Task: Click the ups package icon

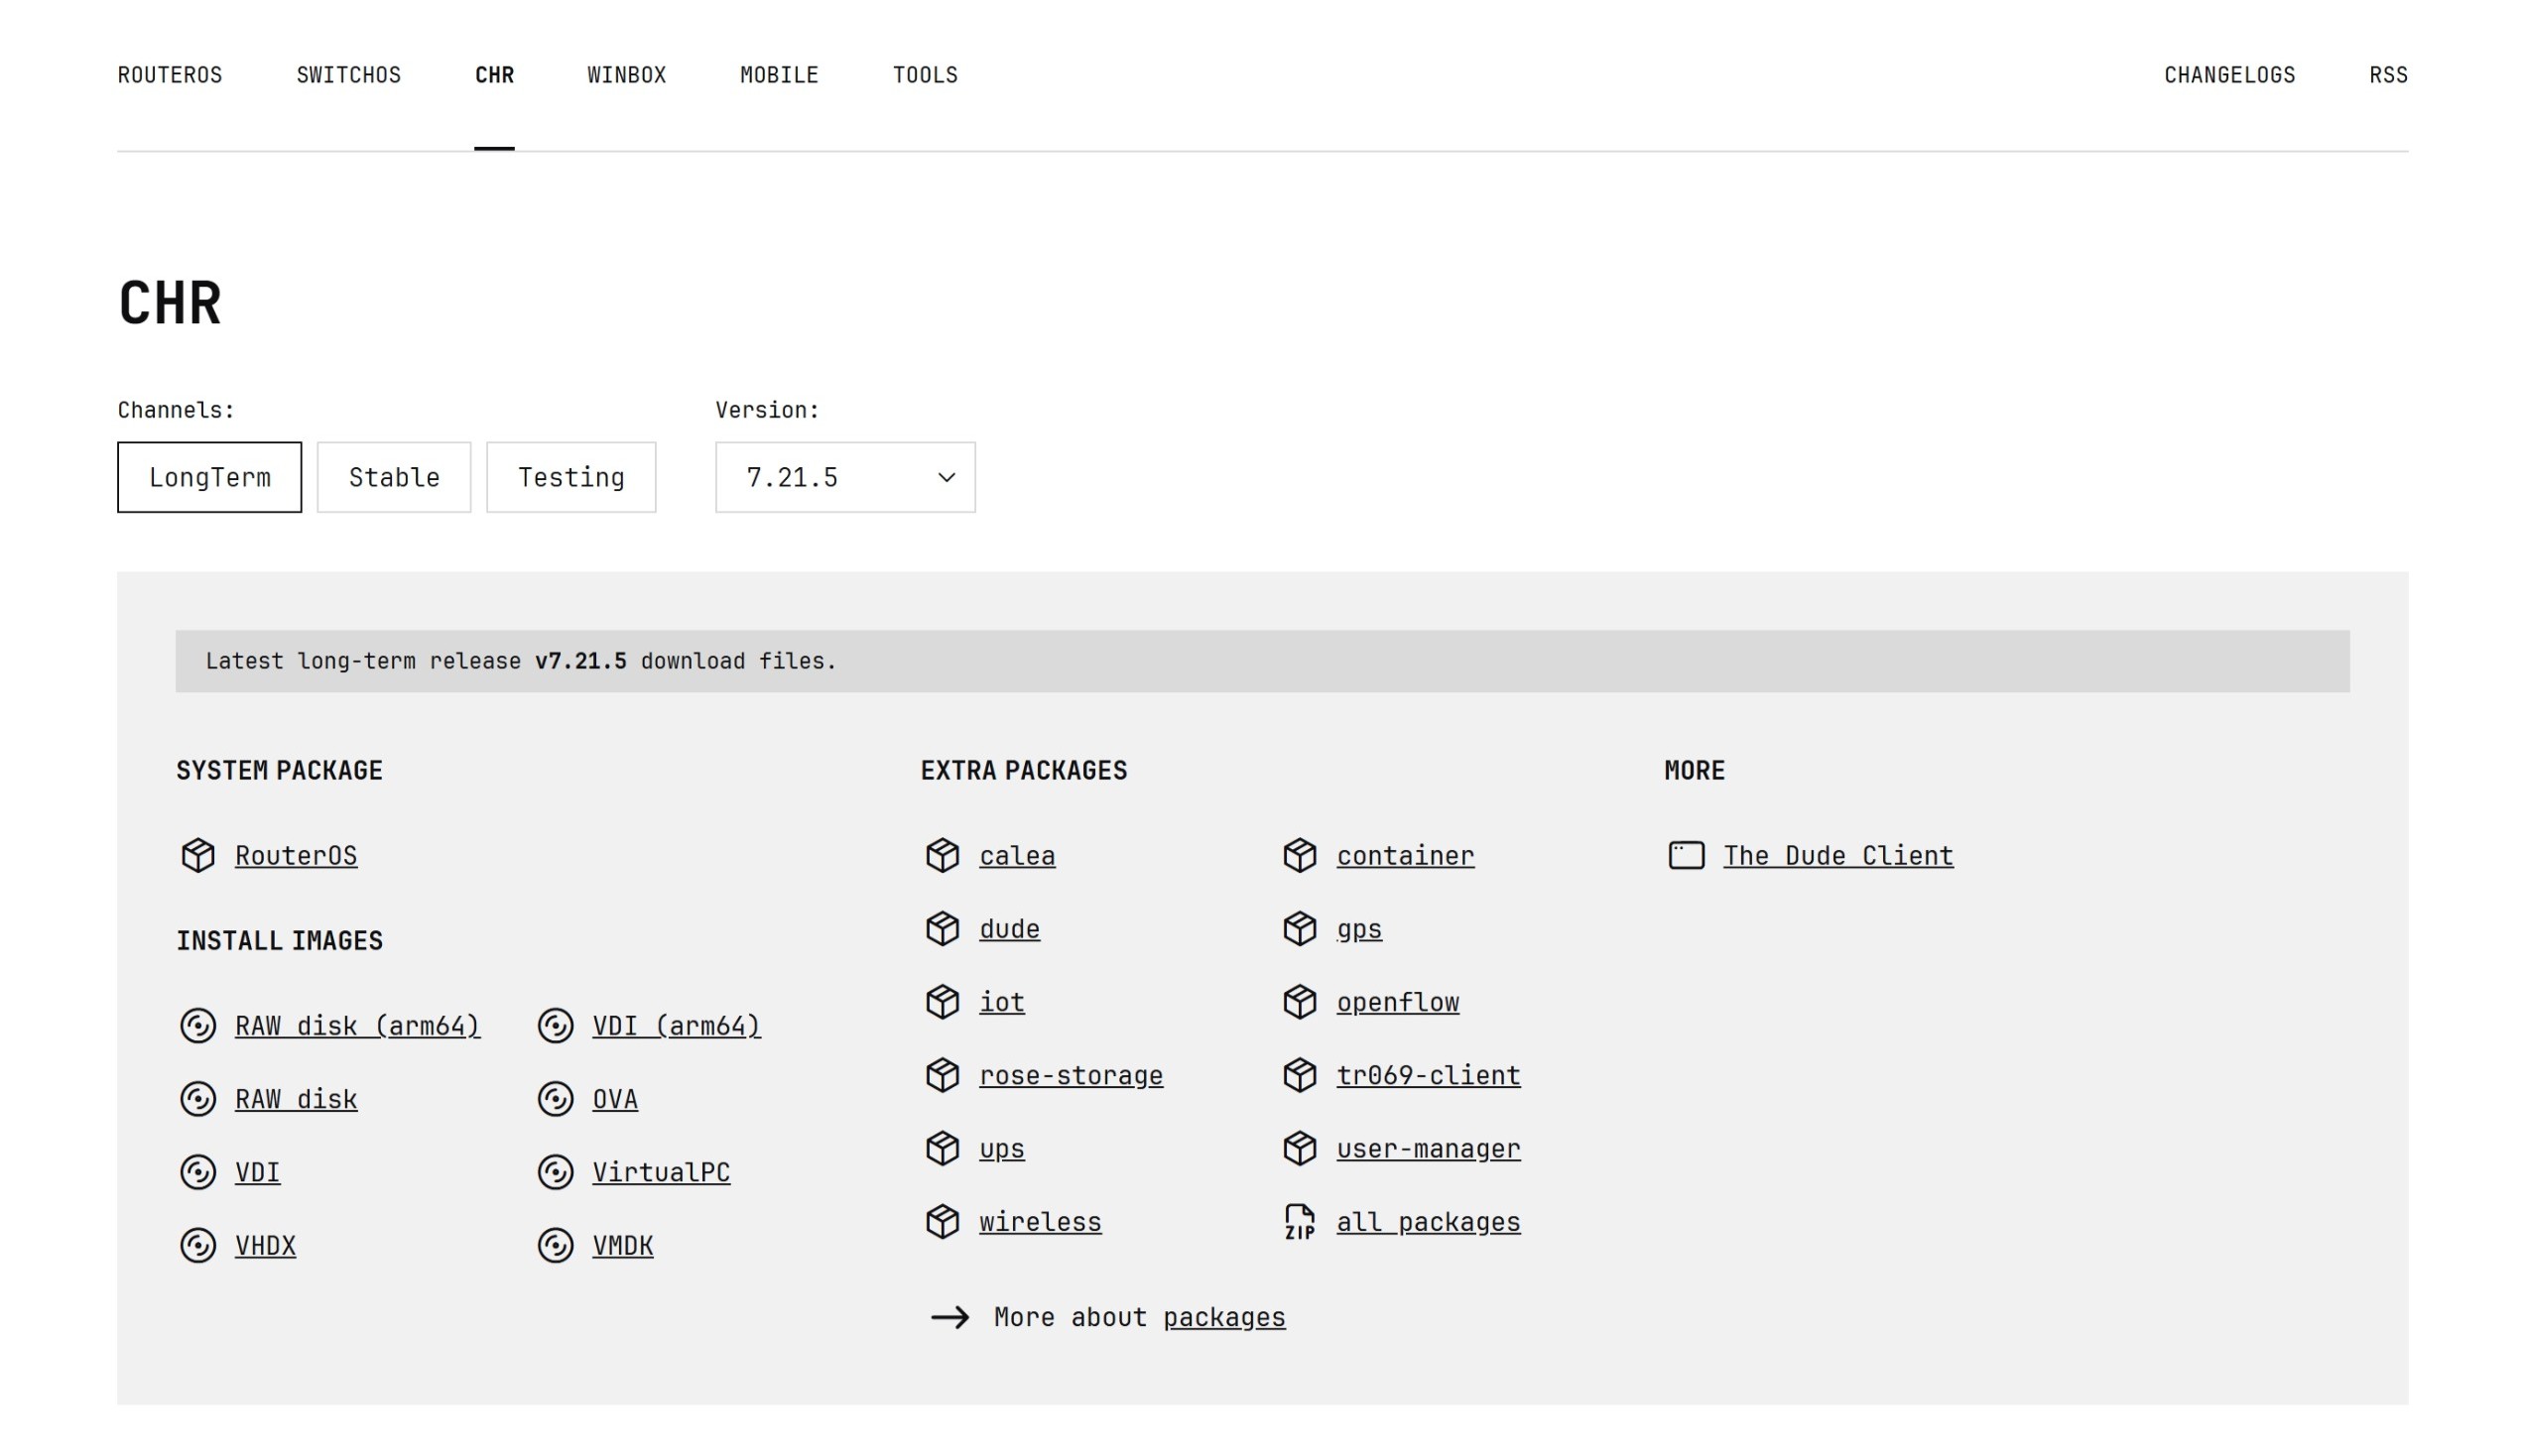Action: coord(942,1148)
